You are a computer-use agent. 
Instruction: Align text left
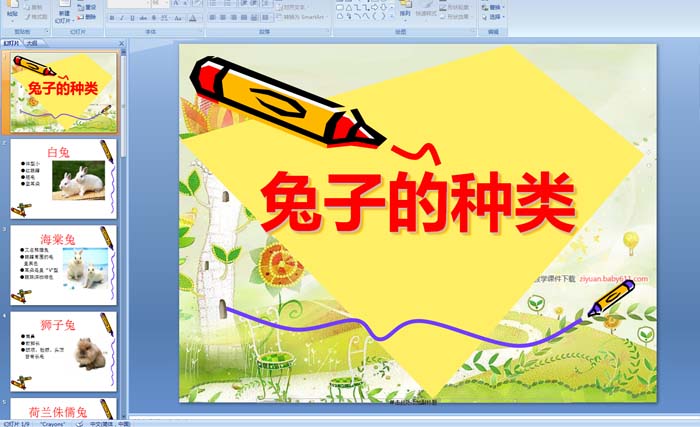212,17
